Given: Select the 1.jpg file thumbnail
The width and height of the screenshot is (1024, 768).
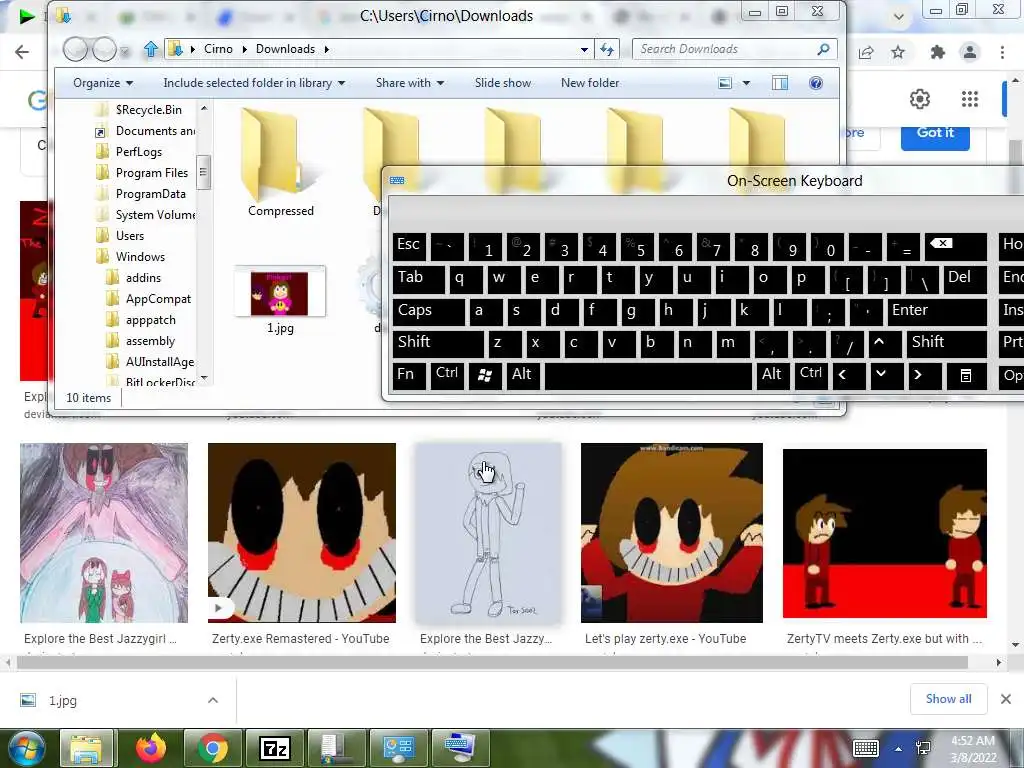Looking at the screenshot, I should [x=280, y=293].
